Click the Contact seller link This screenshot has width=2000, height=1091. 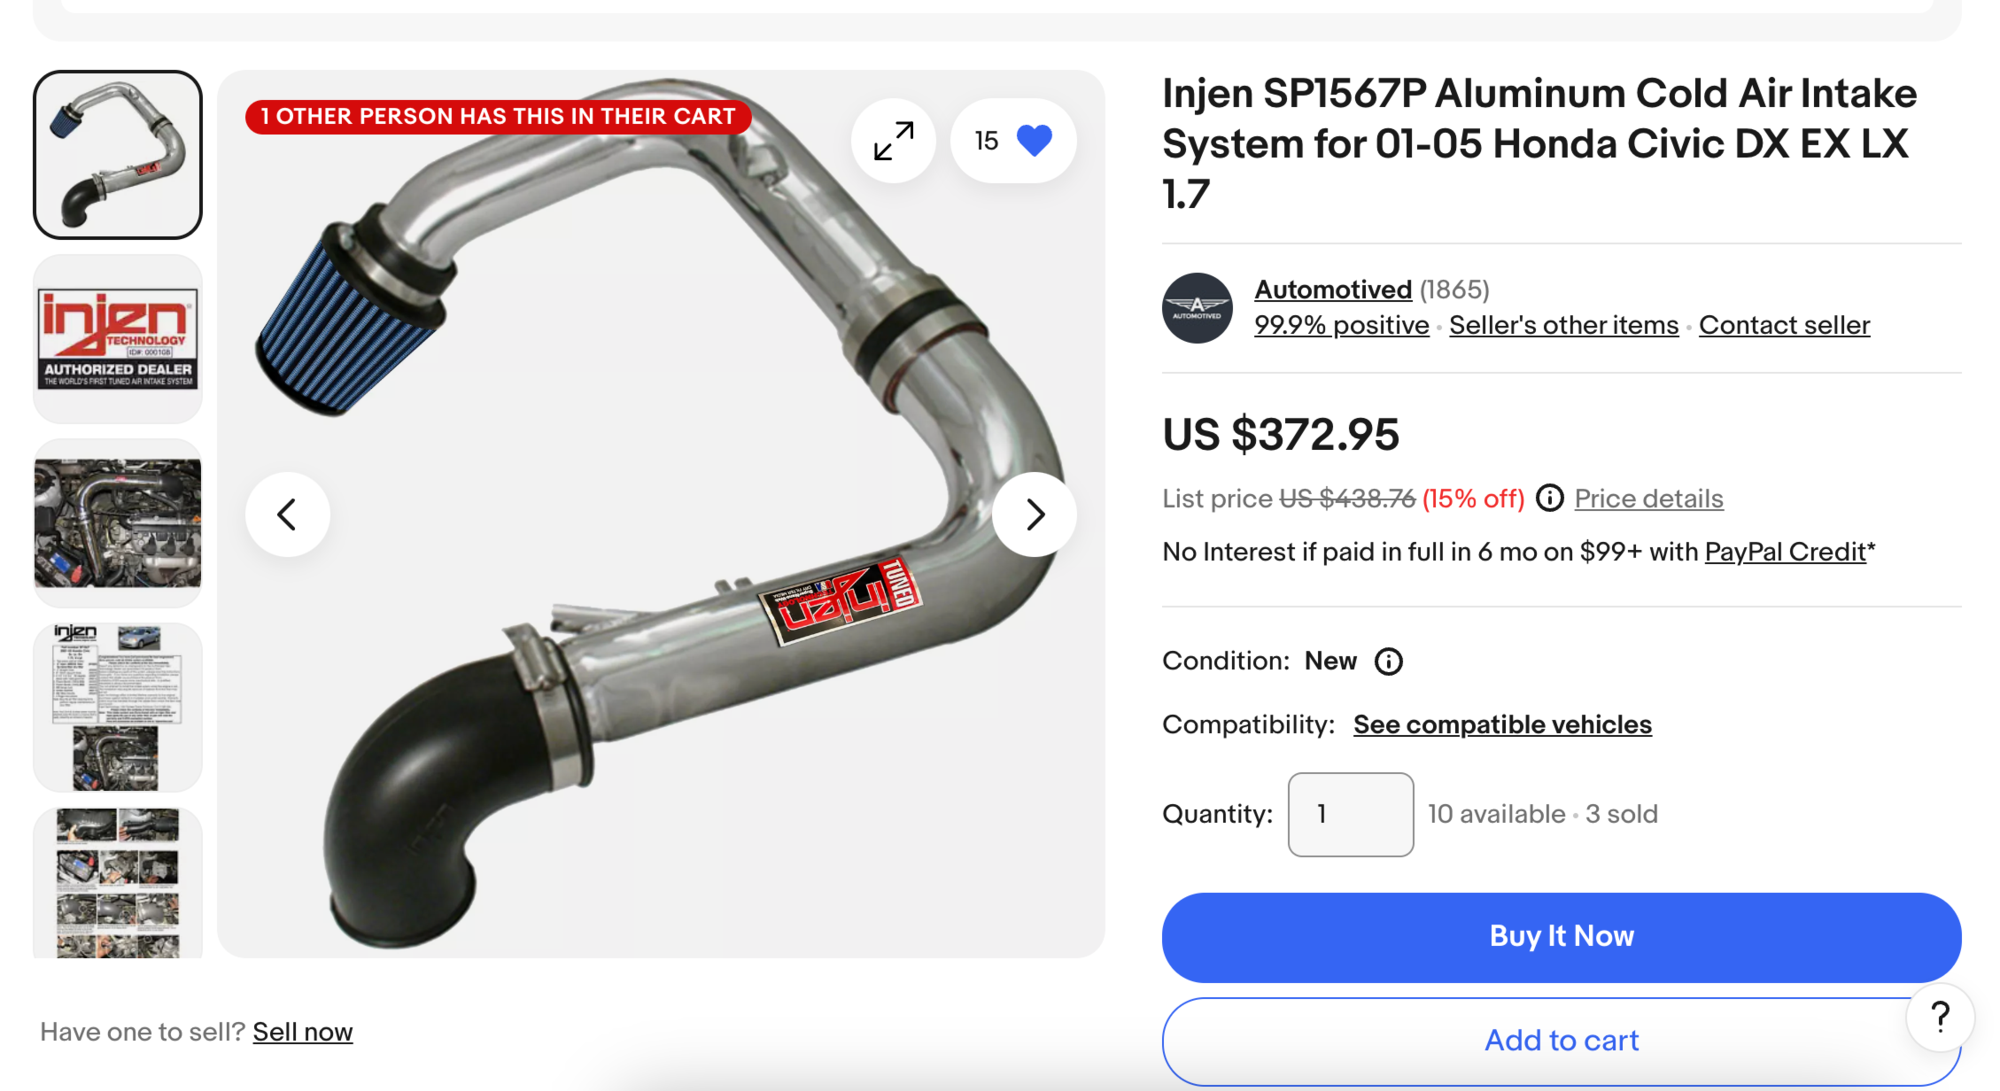pyautogui.click(x=1784, y=325)
